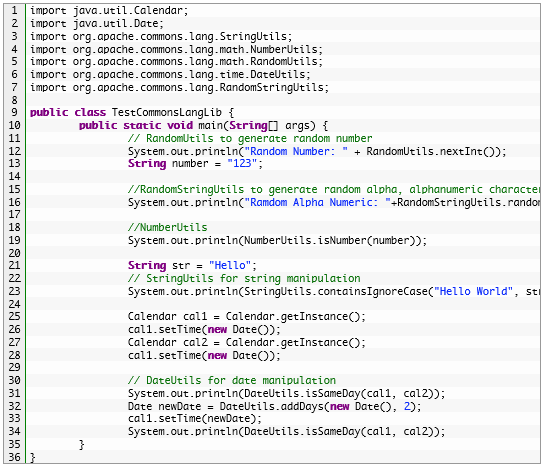Click the "Hello" string literal on line 21
This screenshot has width=545, height=468.
pyautogui.click(x=230, y=265)
